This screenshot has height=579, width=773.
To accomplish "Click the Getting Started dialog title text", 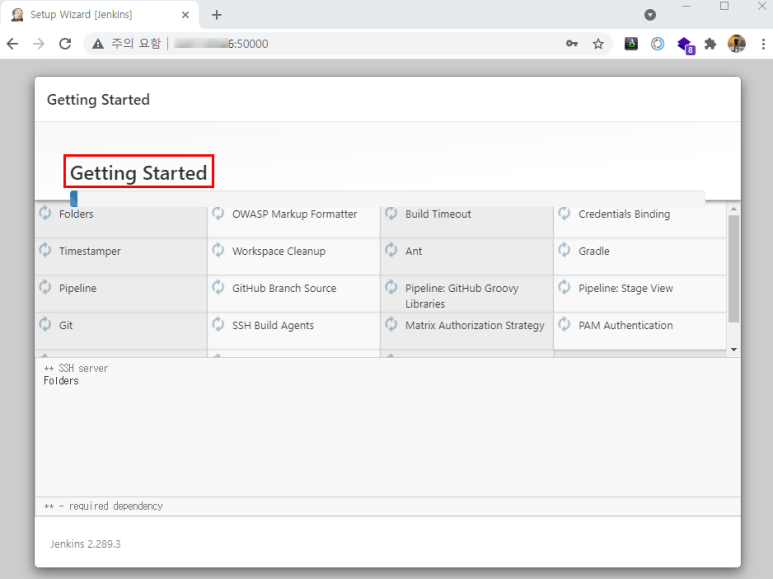I will pos(98,100).
